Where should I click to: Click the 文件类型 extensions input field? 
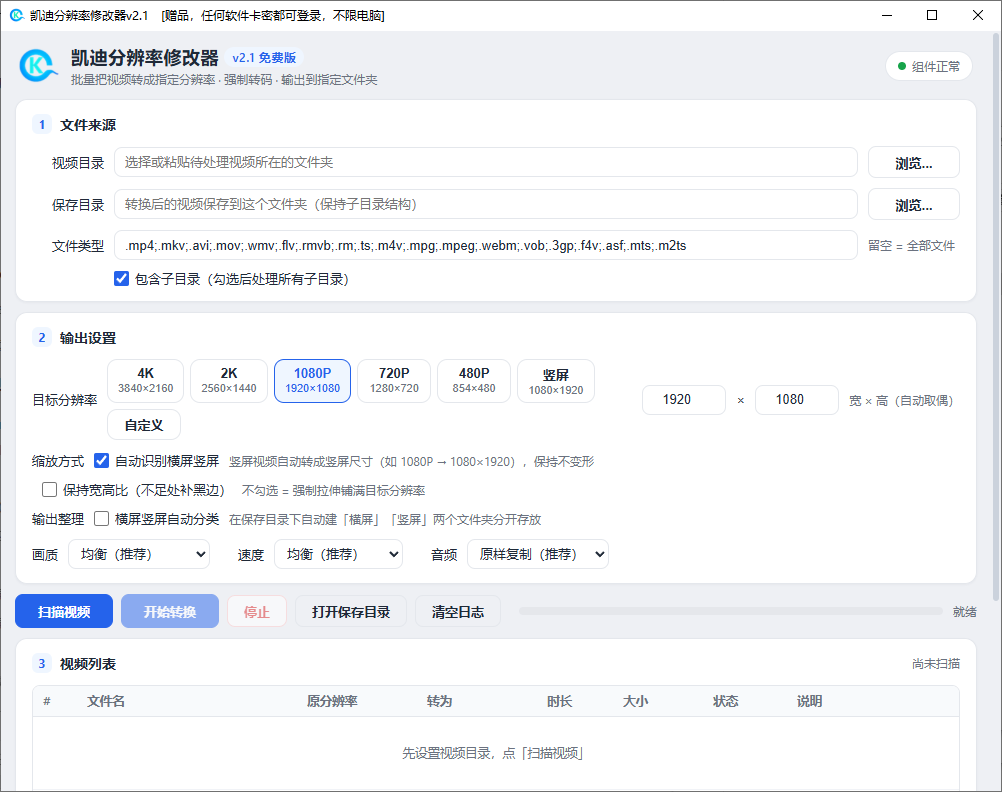pos(486,245)
